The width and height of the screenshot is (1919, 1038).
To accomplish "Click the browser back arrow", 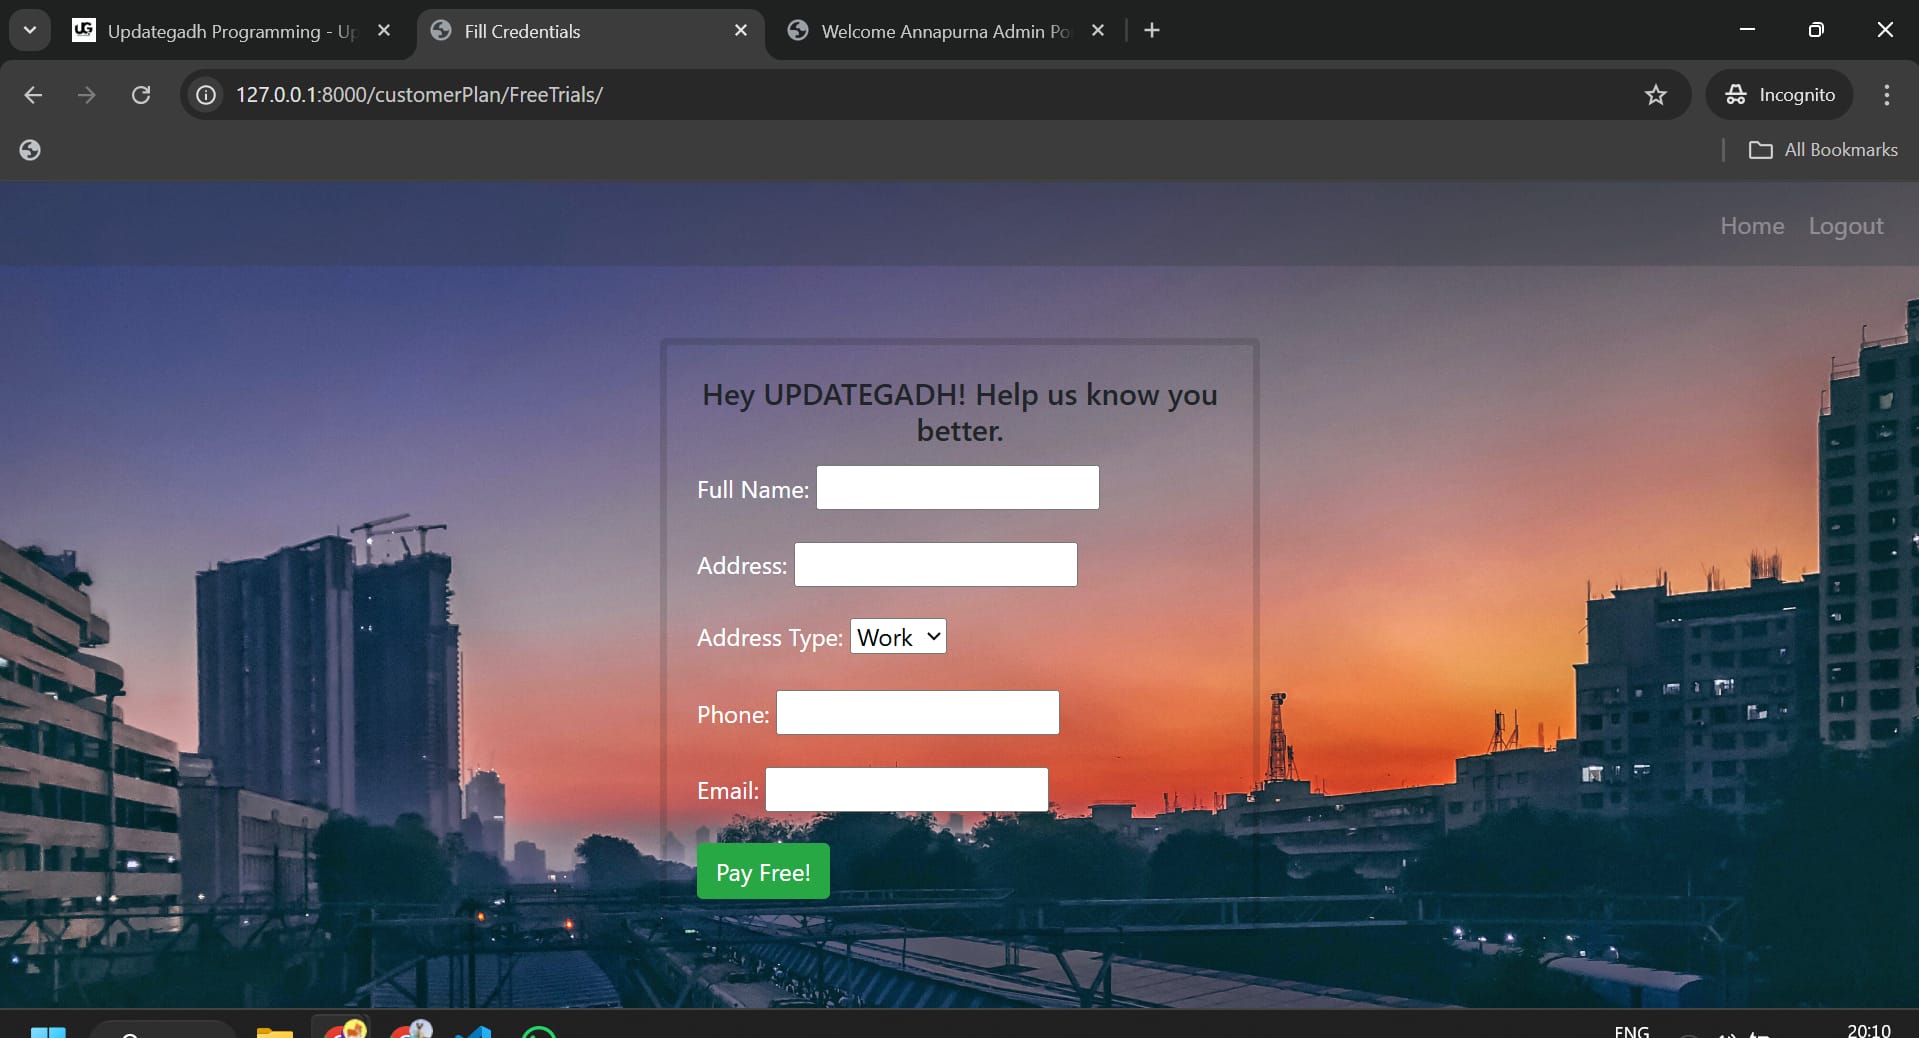I will pyautogui.click(x=33, y=95).
